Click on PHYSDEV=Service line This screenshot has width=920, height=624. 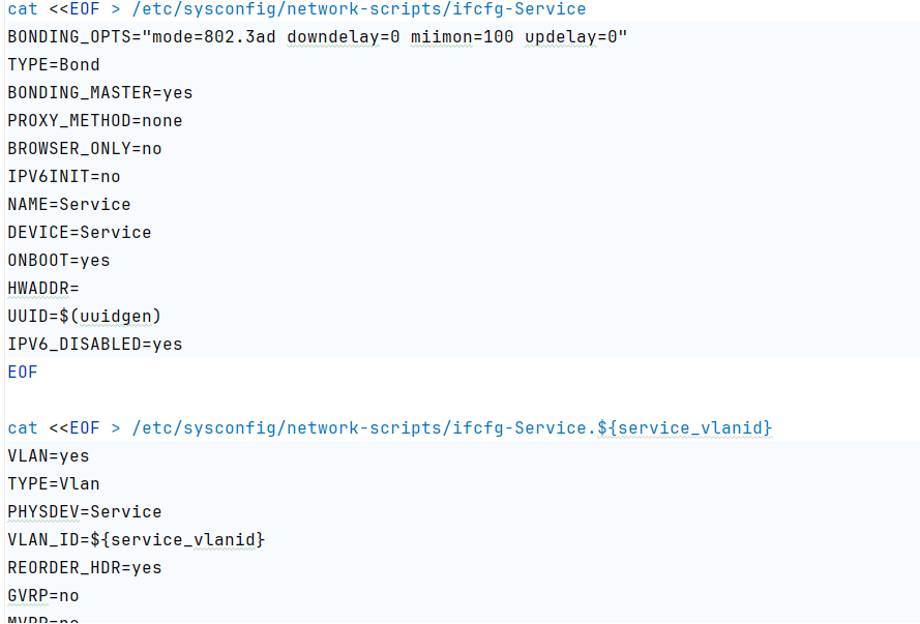(x=84, y=512)
